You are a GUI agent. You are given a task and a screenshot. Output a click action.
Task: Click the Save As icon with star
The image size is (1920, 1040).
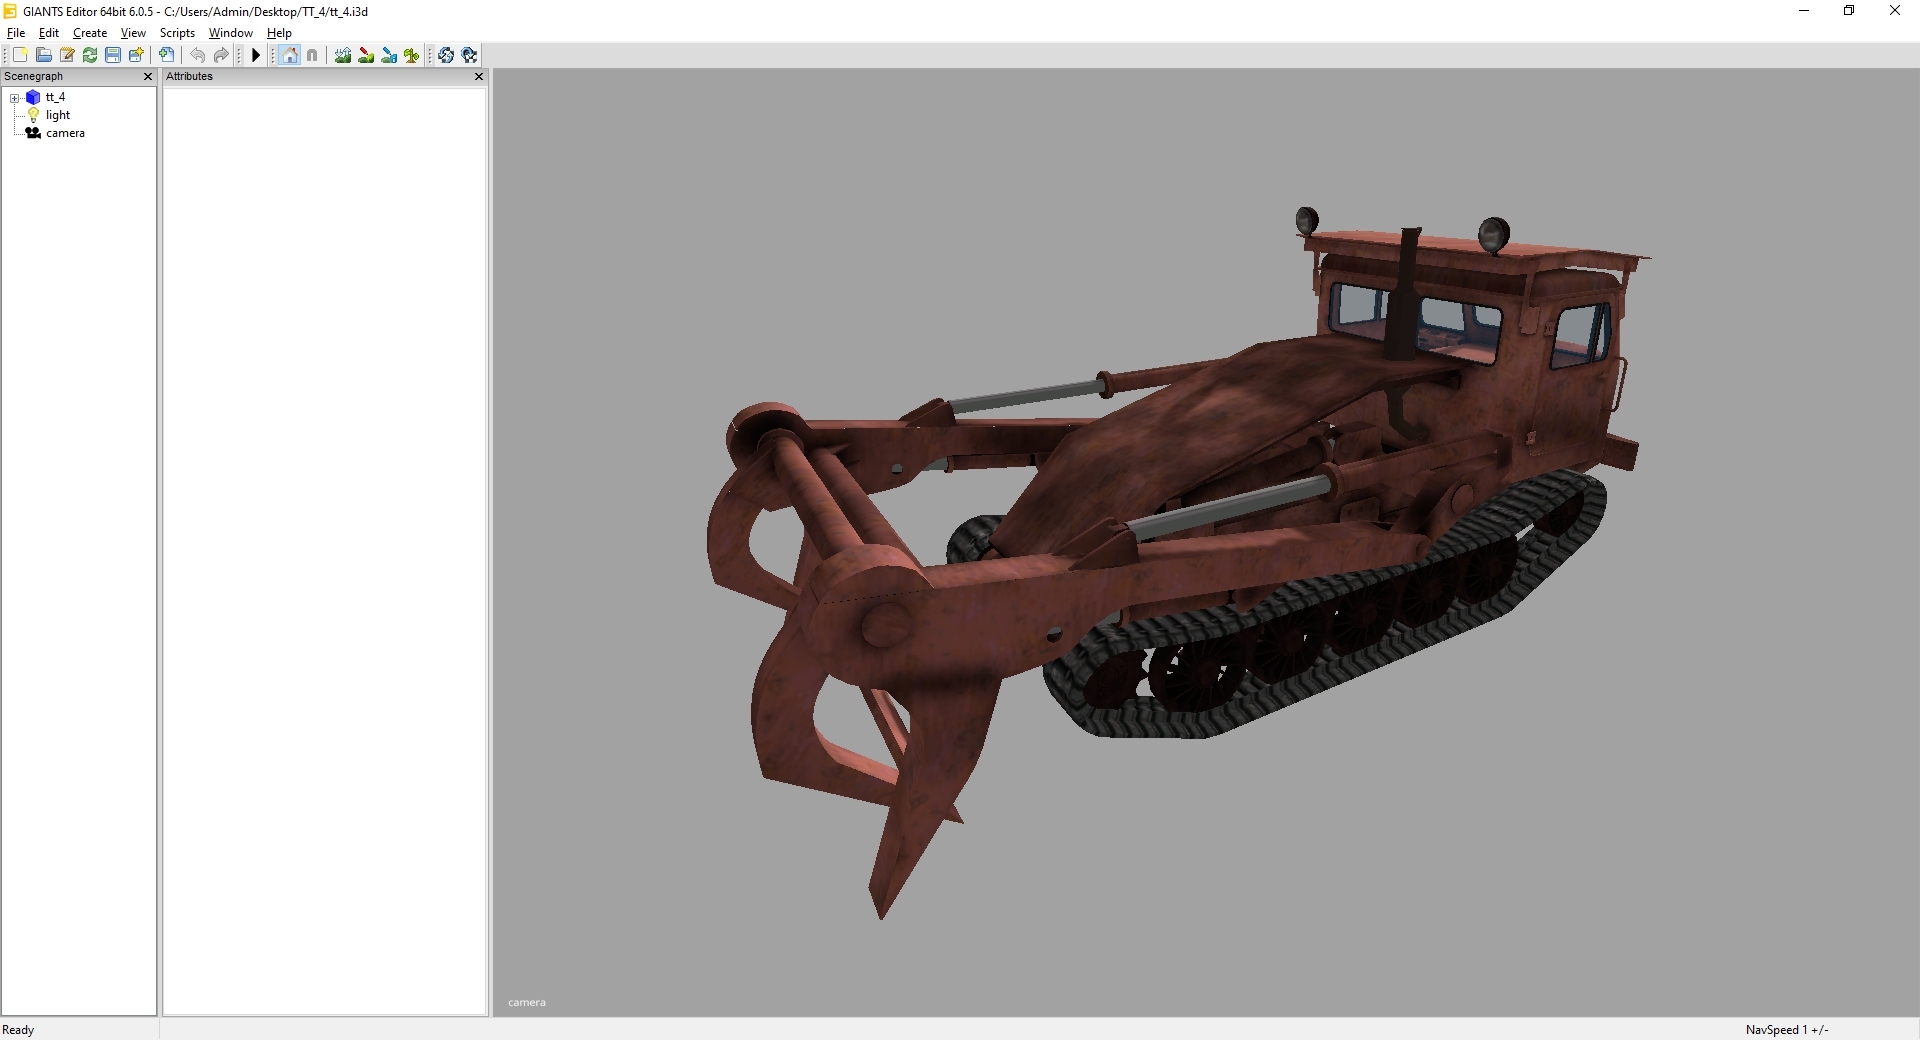(136, 55)
